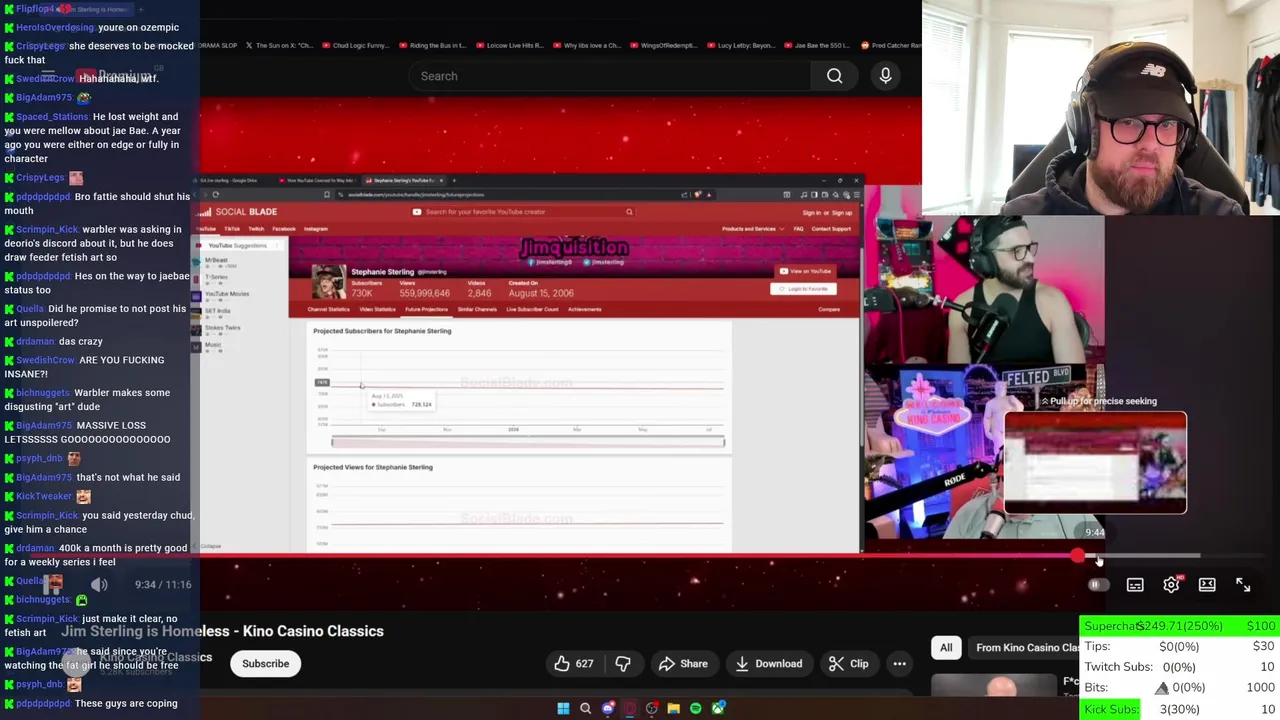Image resolution: width=1280 pixels, height=720 pixels.
Task: Download the video
Action: tap(768, 664)
